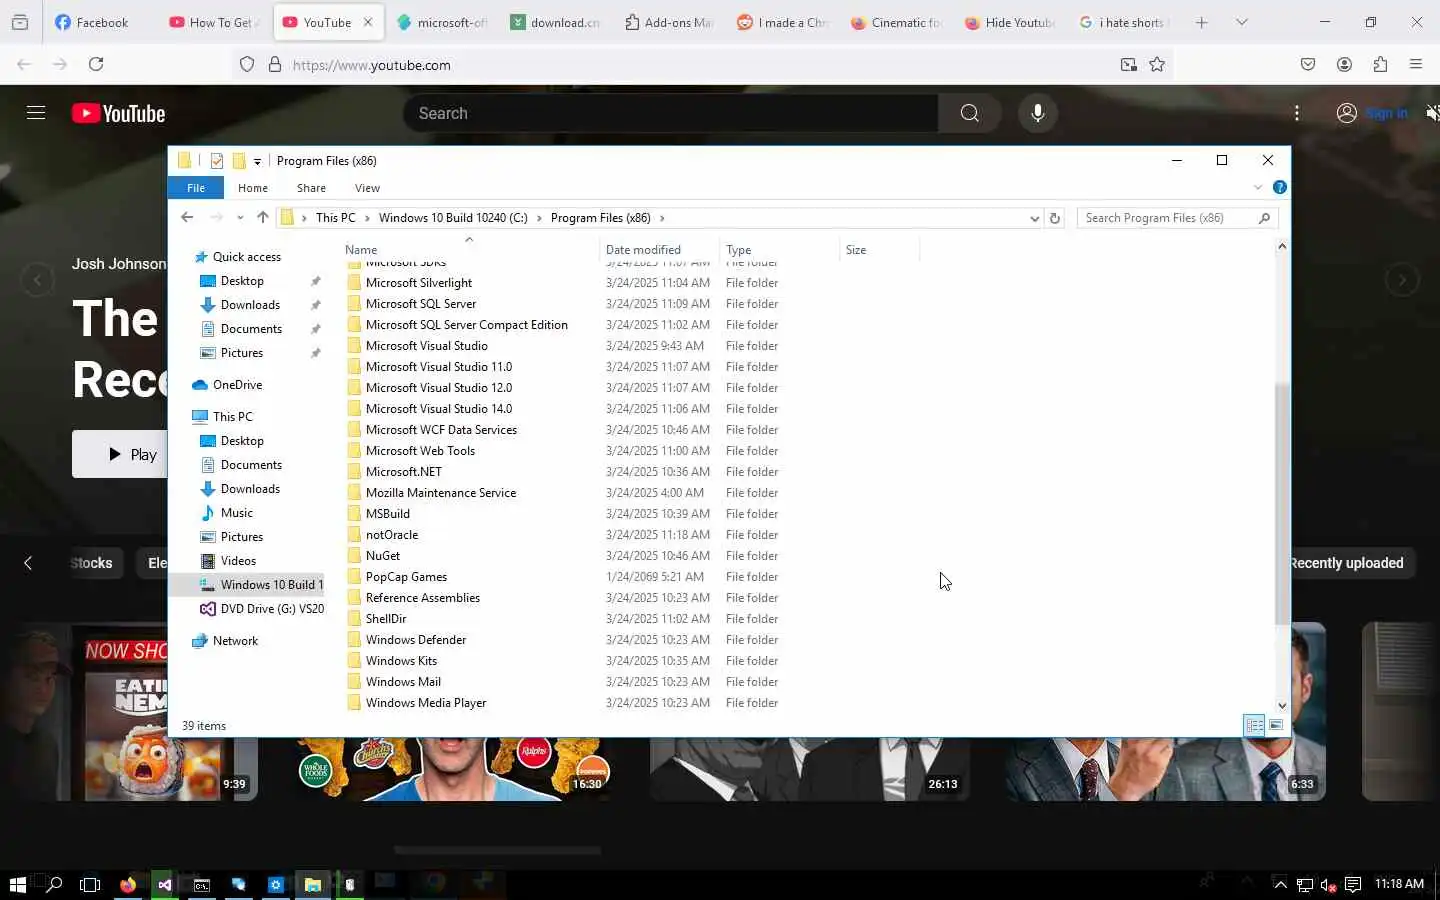Switch to details view in Explorer
The height and width of the screenshot is (900, 1440).
click(1254, 726)
